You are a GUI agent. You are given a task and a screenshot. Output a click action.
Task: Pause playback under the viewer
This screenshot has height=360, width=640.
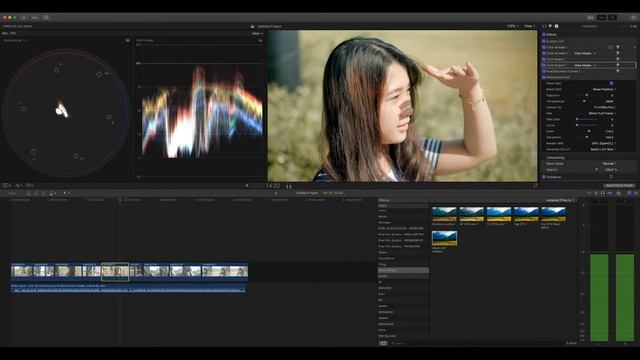pyautogui.click(x=289, y=186)
